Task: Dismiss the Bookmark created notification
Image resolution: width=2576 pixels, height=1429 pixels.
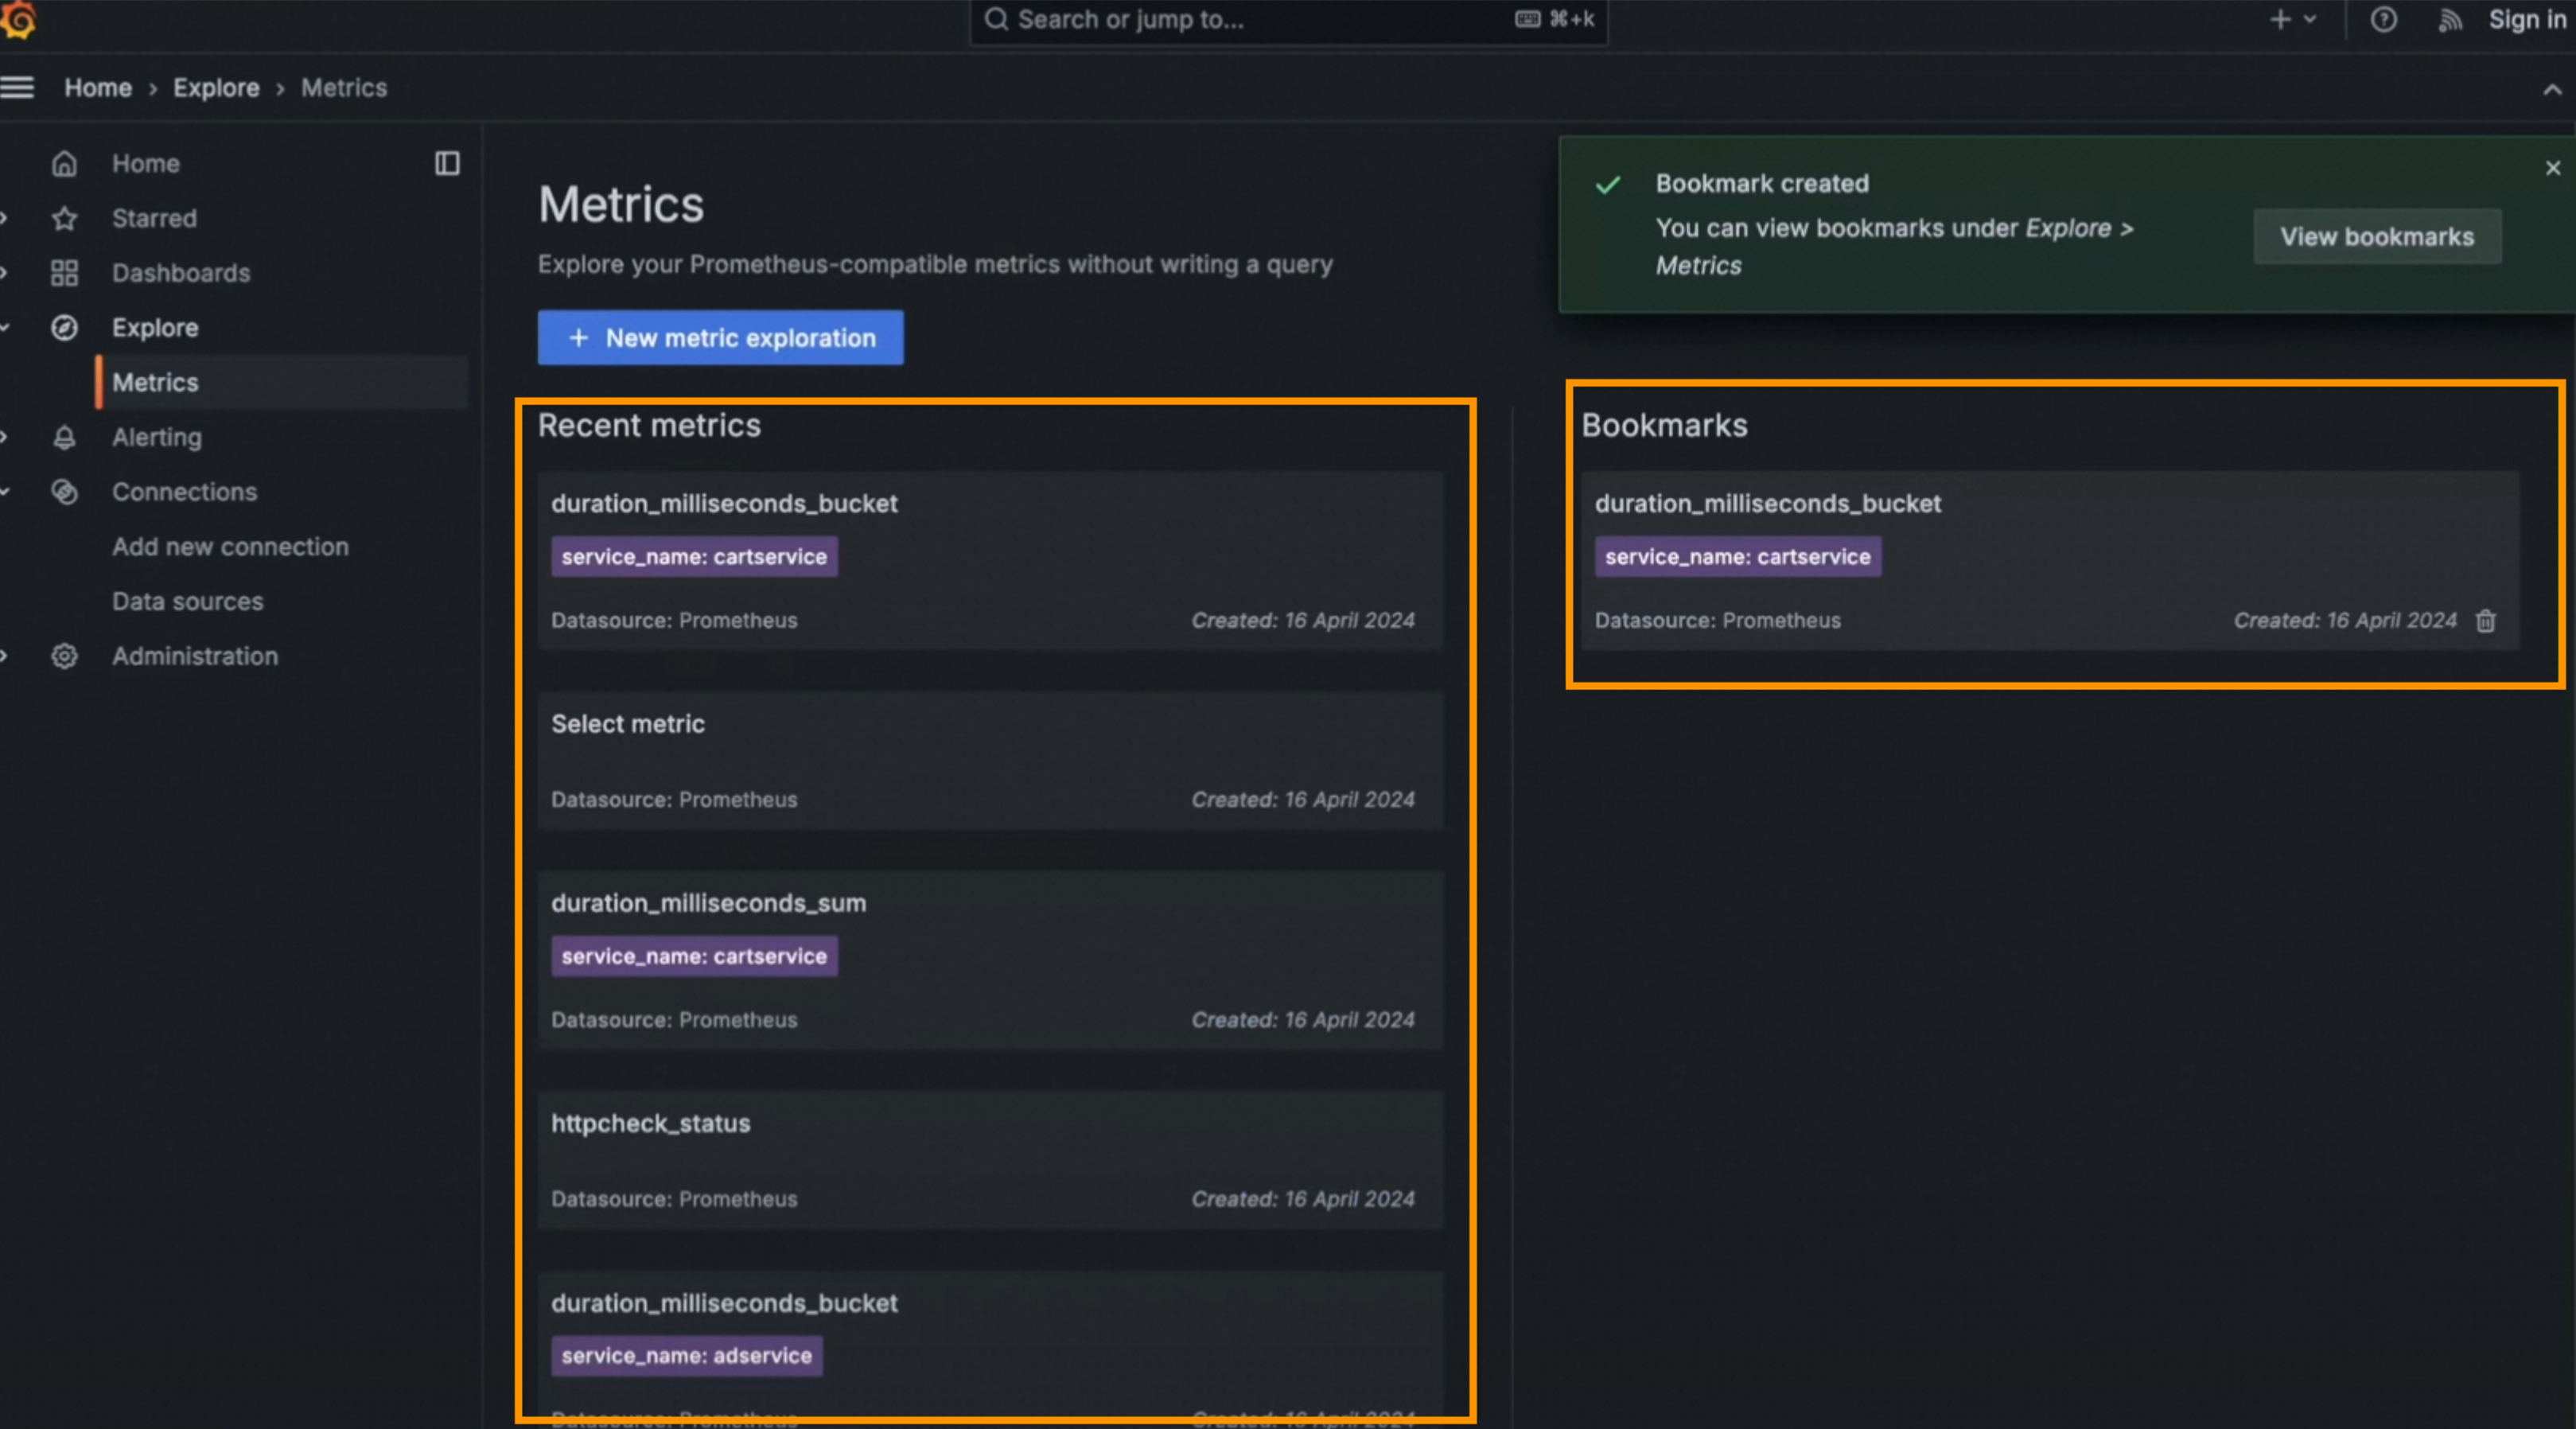Action: pyautogui.click(x=2553, y=168)
